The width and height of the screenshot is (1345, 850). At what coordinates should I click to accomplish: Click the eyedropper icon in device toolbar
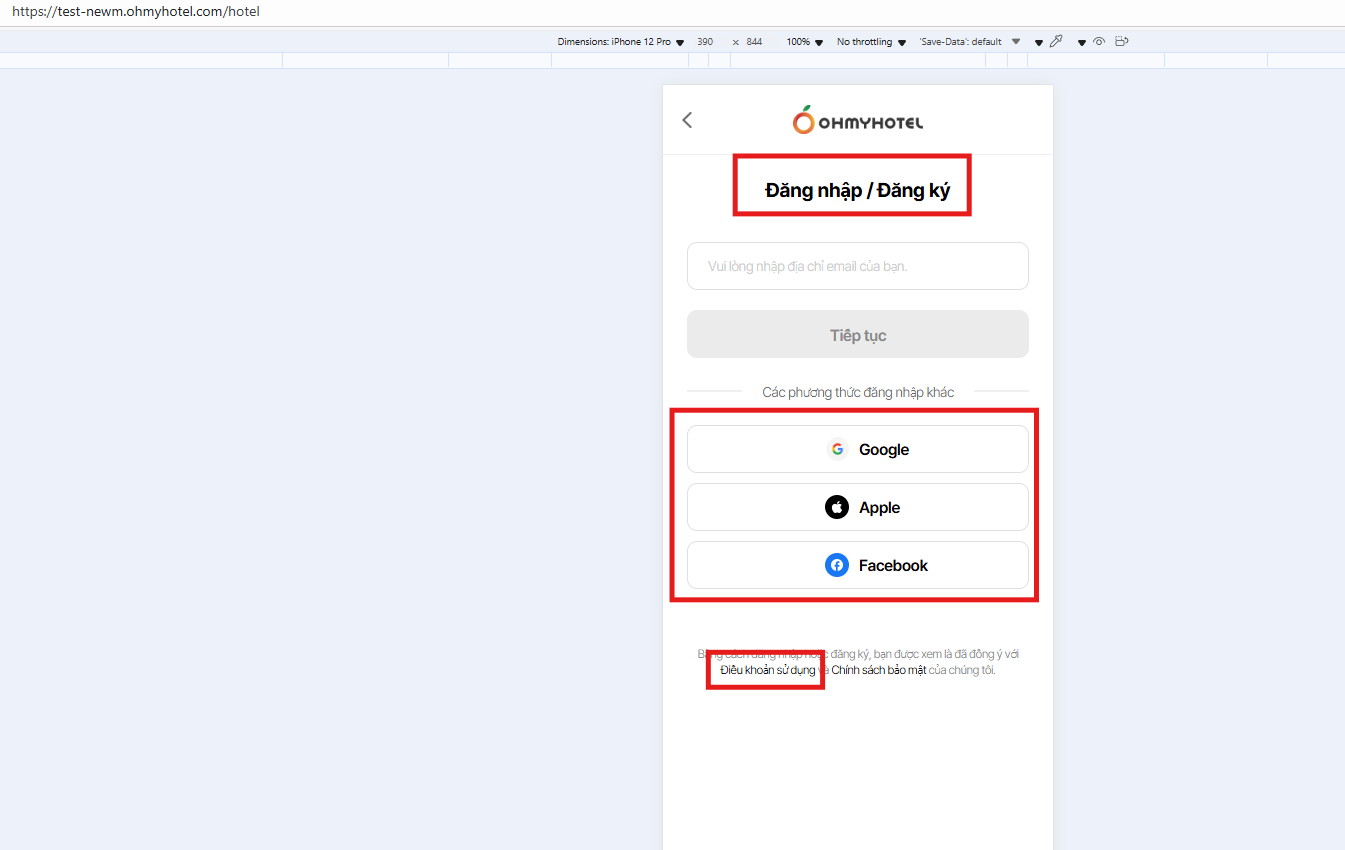[x=1056, y=42]
